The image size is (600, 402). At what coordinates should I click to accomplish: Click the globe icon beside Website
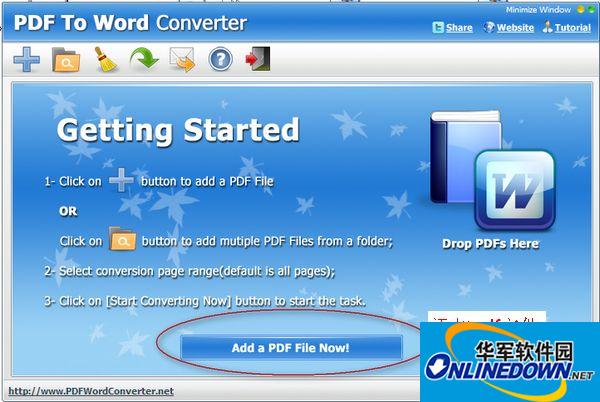coord(489,27)
